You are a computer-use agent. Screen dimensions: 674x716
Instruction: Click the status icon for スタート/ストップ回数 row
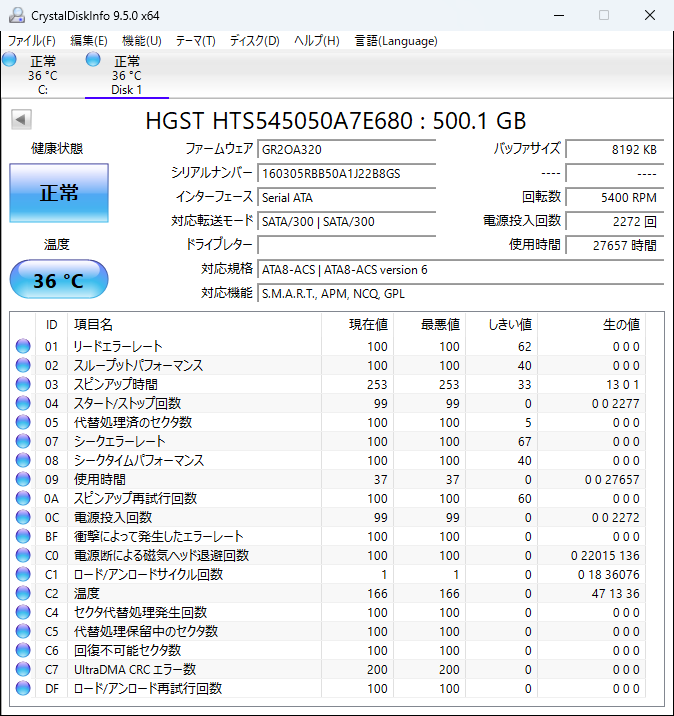click(x=23, y=403)
